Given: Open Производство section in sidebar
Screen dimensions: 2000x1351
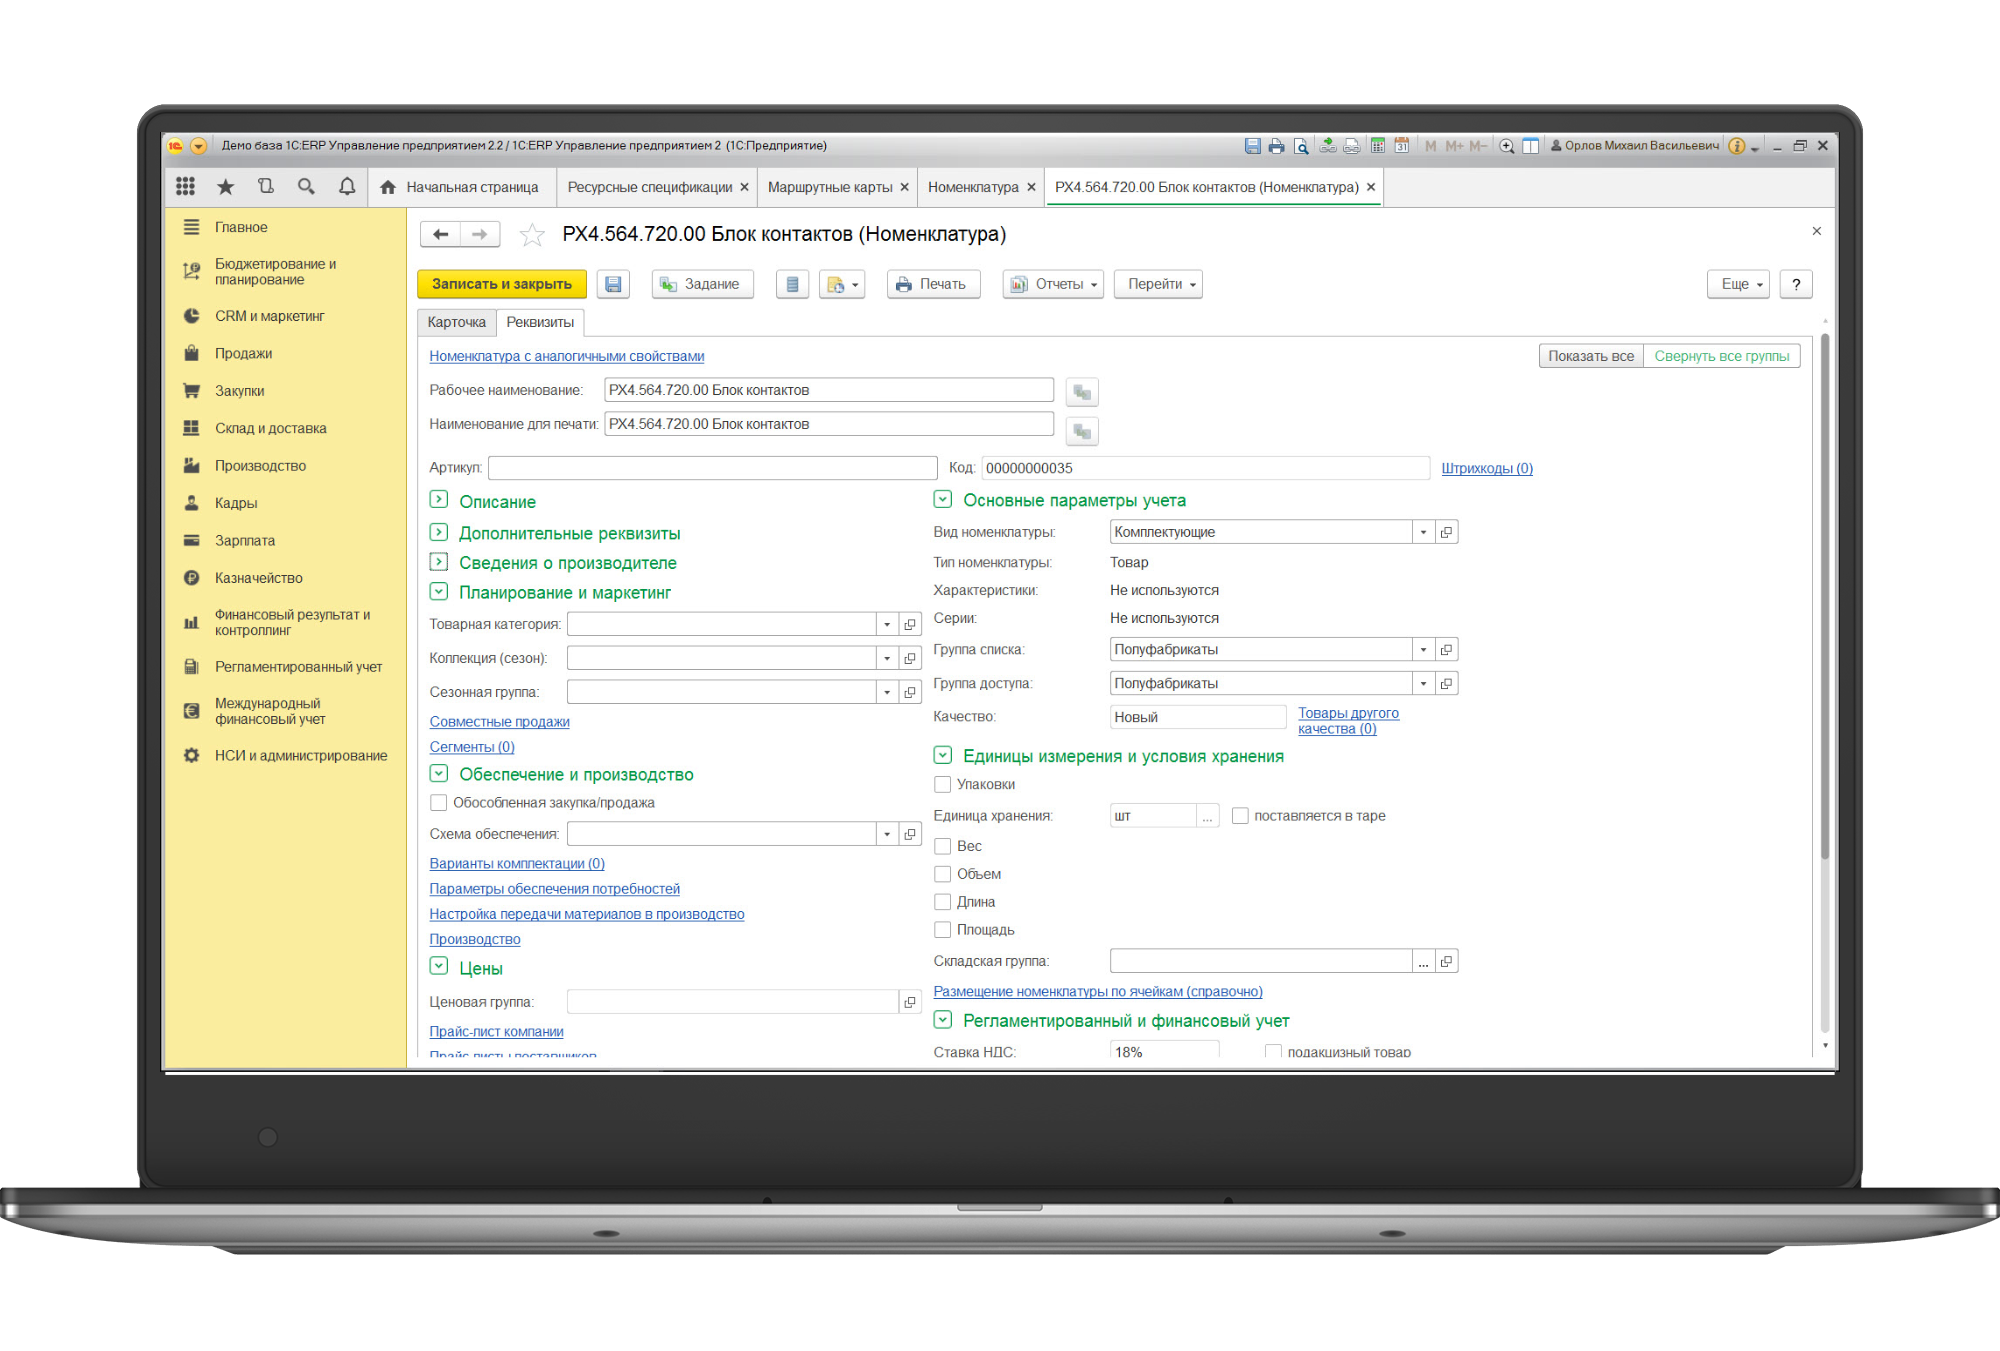Looking at the screenshot, I should pos(260,465).
